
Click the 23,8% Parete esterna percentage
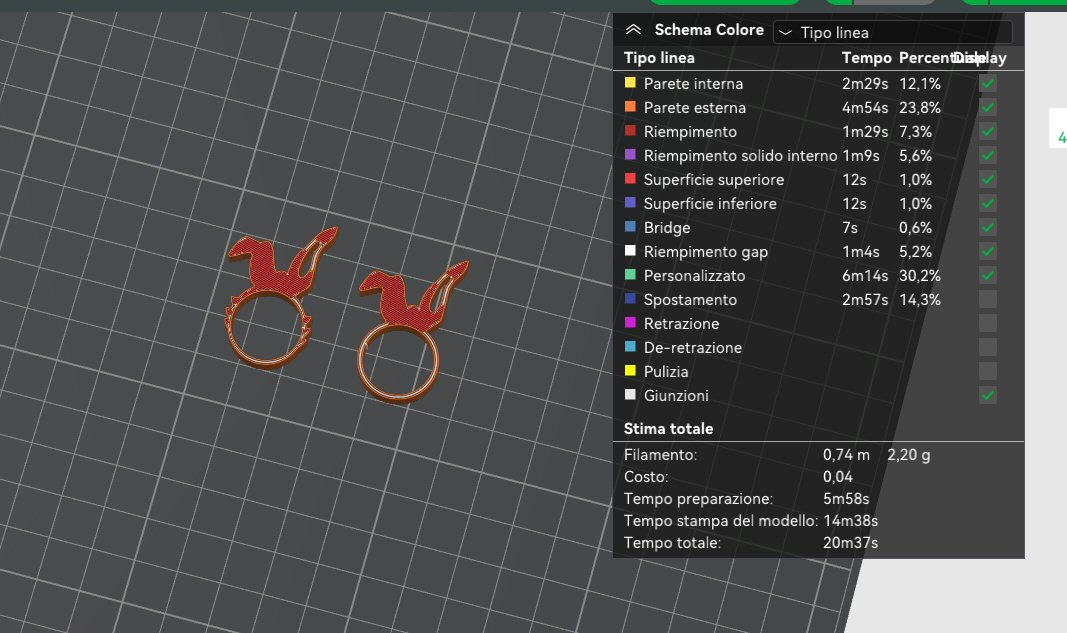tap(920, 108)
